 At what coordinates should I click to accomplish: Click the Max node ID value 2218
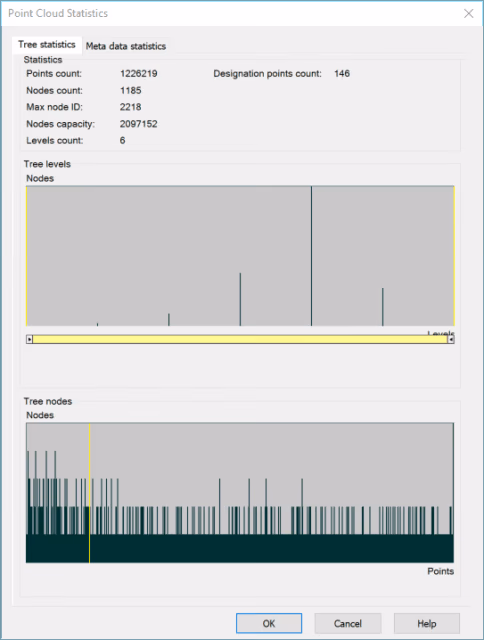coord(131,107)
